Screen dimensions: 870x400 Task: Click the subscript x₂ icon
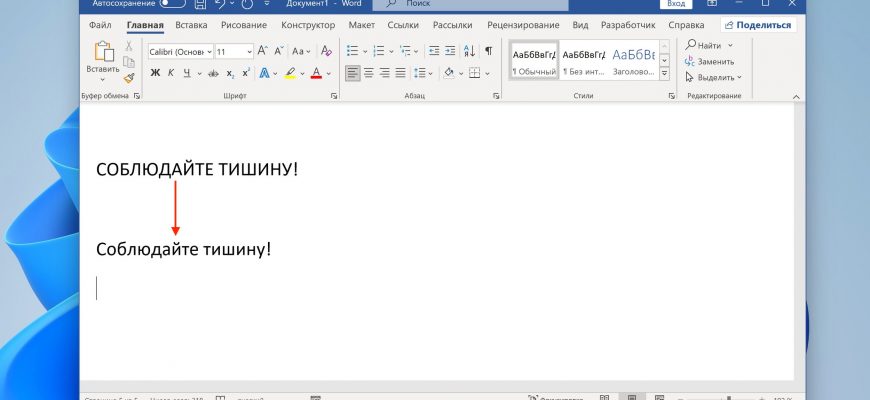230,73
